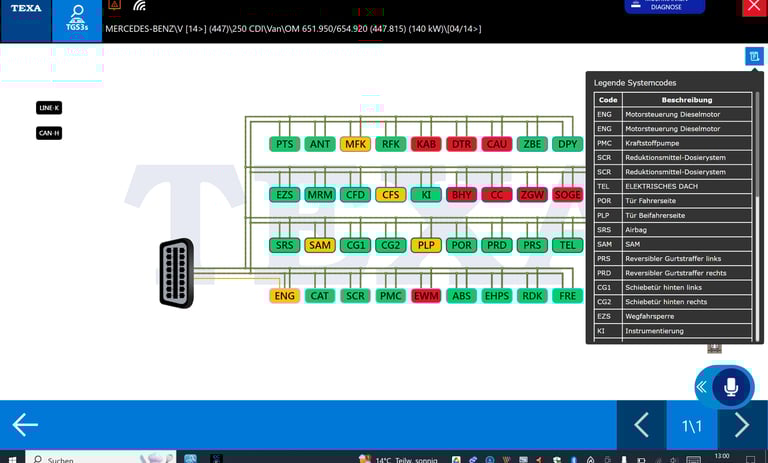Click the weather widget in taskbar
This screenshot has width=768, height=463.
pos(398,459)
